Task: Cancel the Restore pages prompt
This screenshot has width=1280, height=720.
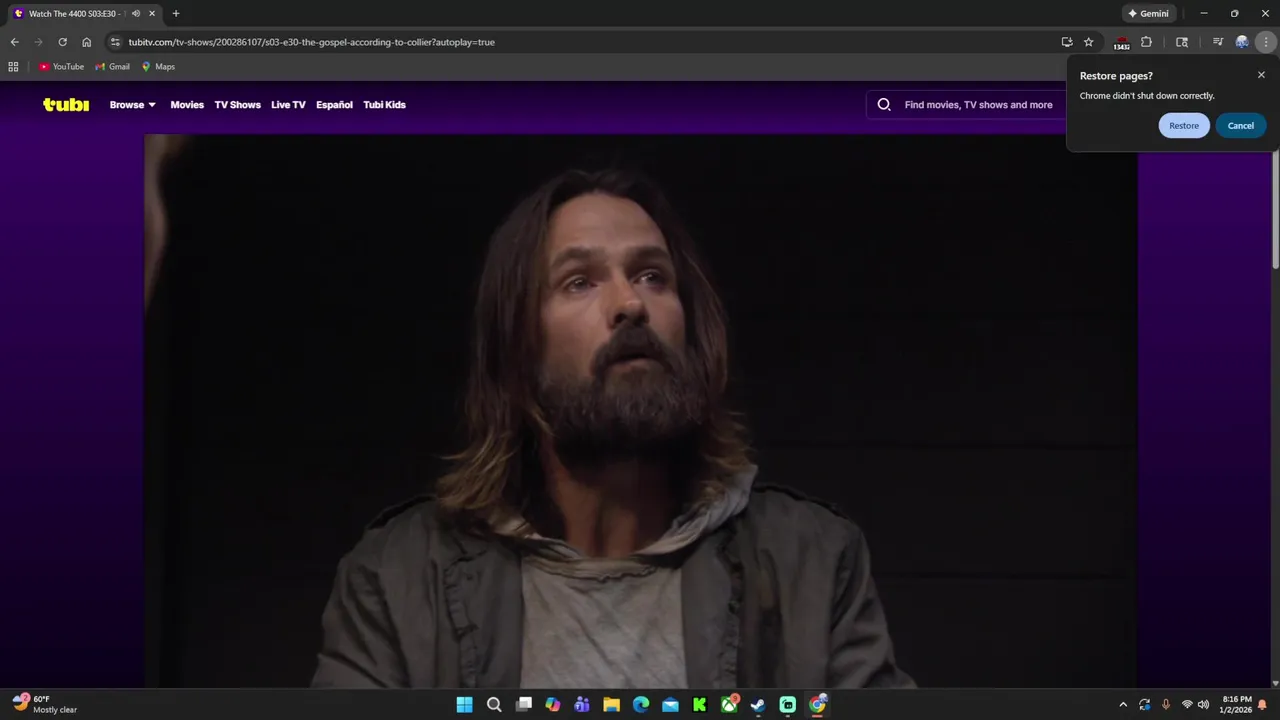Action: click(x=1241, y=126)
